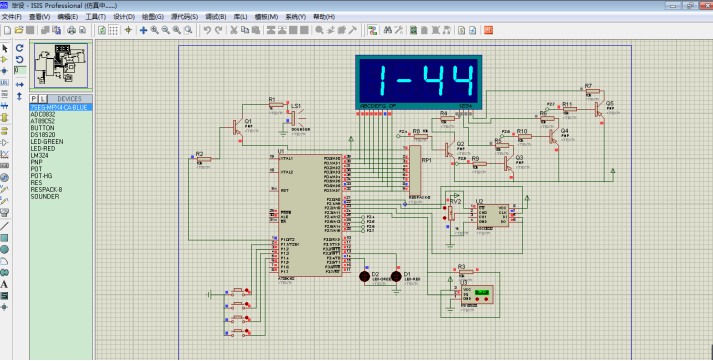
Task: Toggle the wire auto-router button
Action: tap(372, 30)
